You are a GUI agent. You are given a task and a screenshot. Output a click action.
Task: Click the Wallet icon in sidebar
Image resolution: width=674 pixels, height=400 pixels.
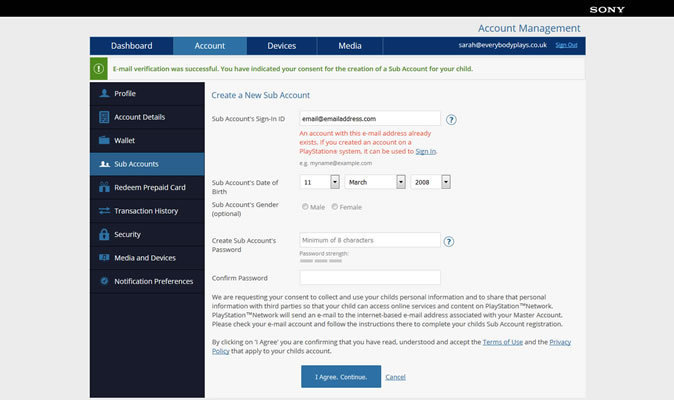[x=104, y=140]
